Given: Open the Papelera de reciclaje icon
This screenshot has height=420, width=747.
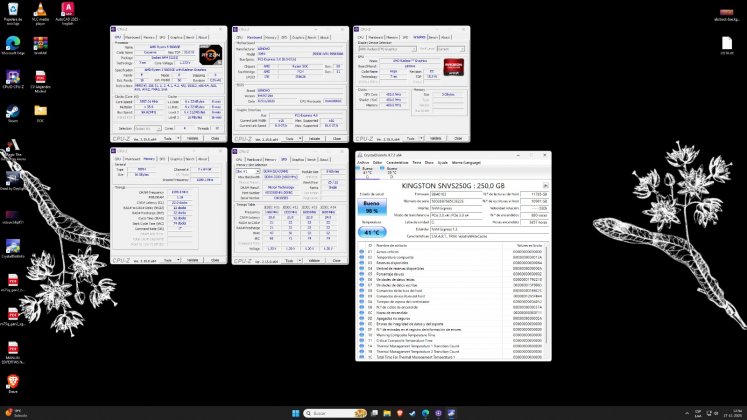Looking at the screenshot, I should coord(13,10).
